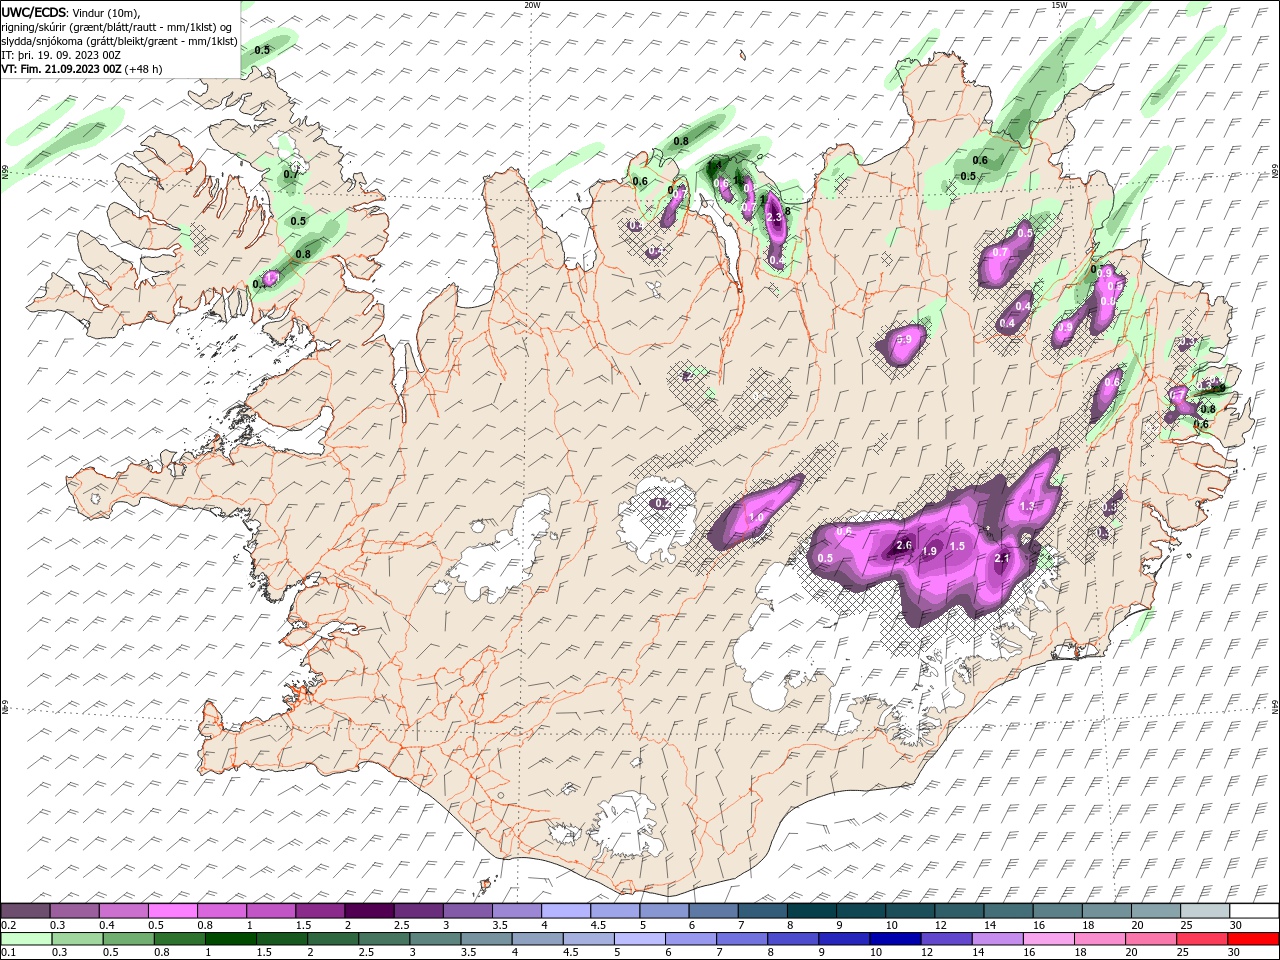
Task: Select the 0.8 swatch in the upper snow legend row
Action: tap(221, 911)
